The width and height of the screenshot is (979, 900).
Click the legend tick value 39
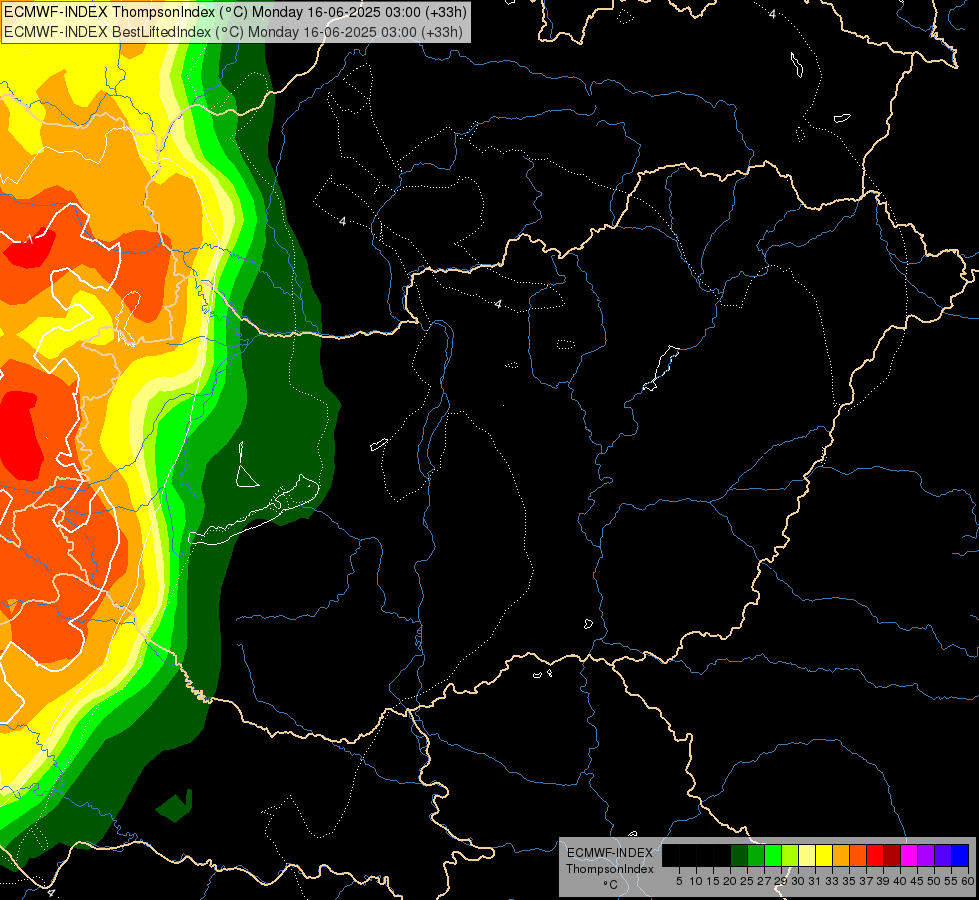click(x=883, y=881)
